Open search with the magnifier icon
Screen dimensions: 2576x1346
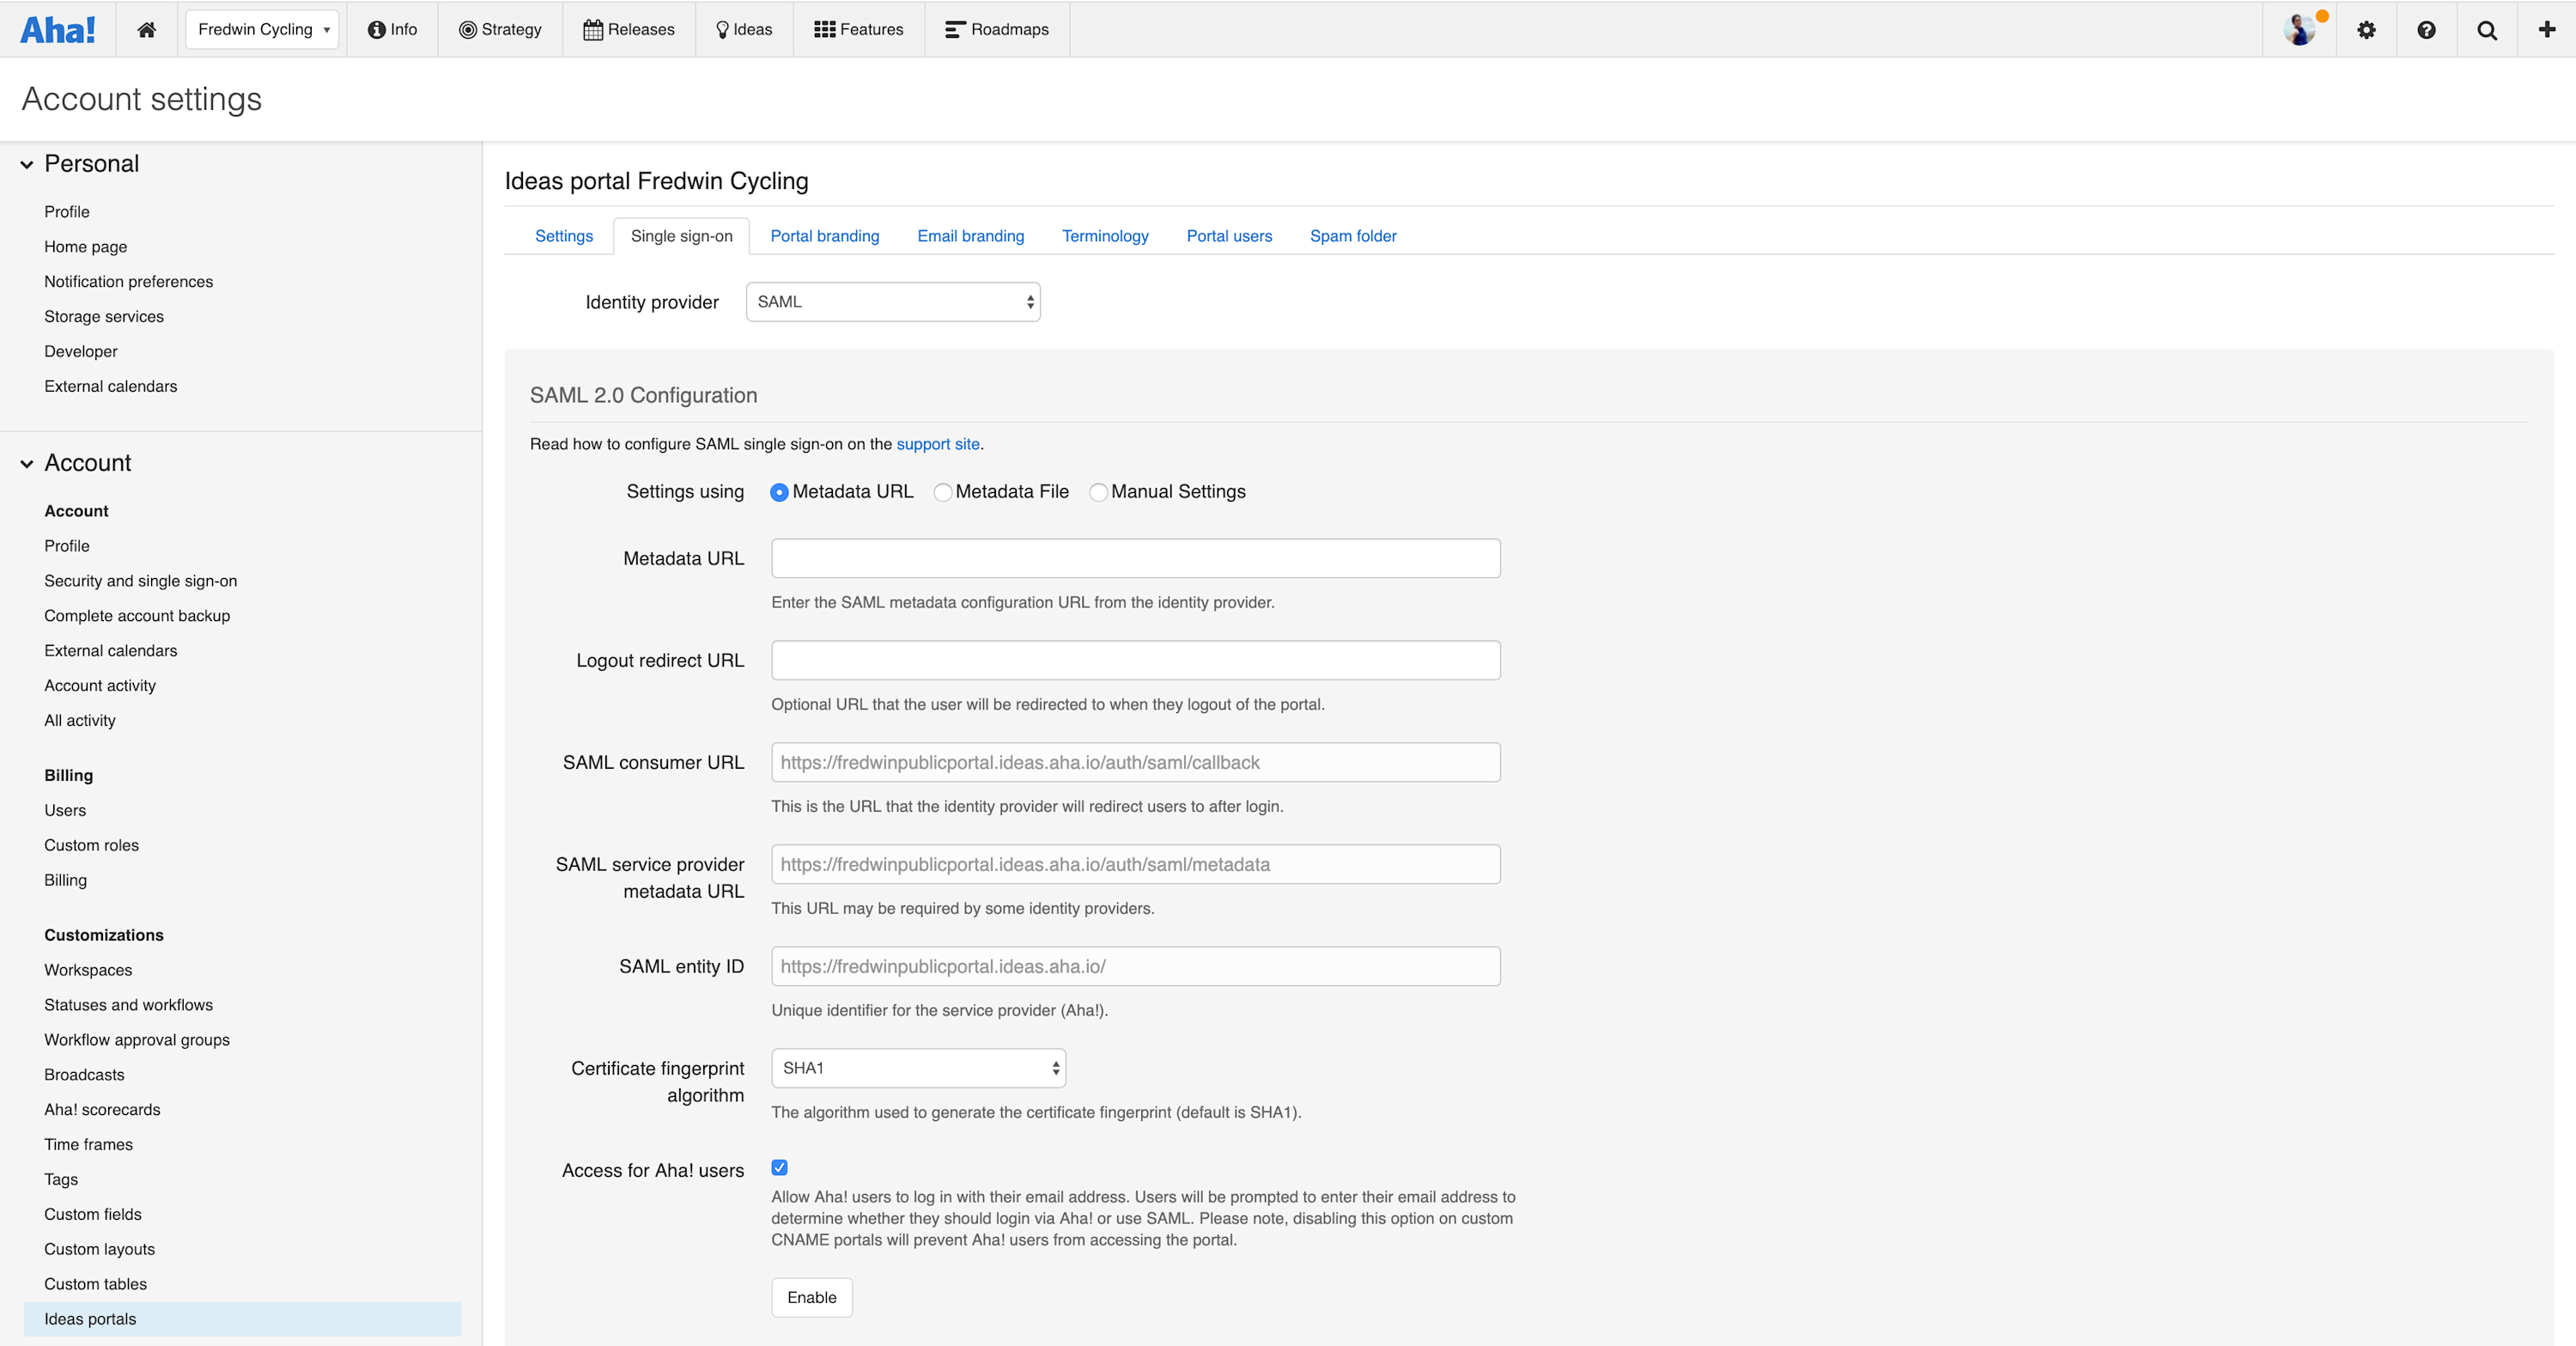2487,29
